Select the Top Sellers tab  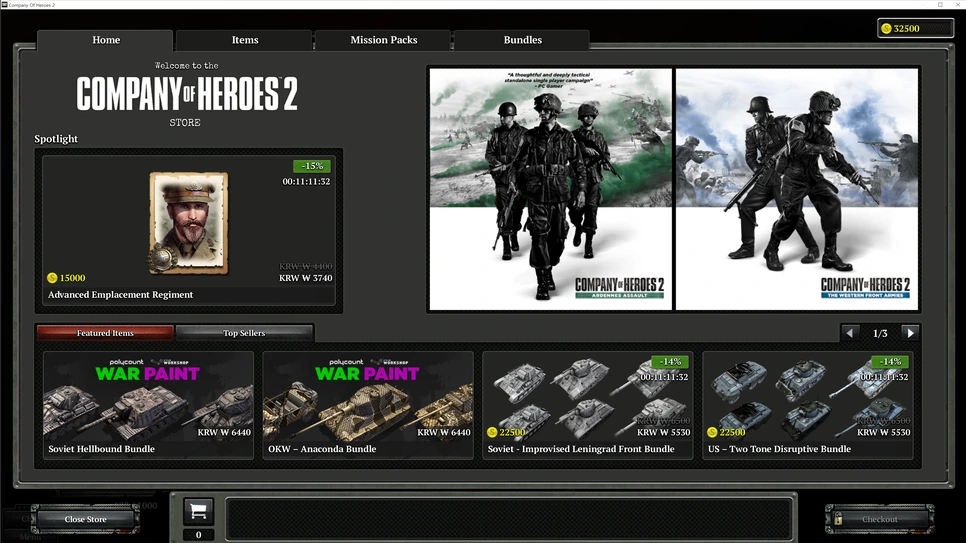coord(245,333)
